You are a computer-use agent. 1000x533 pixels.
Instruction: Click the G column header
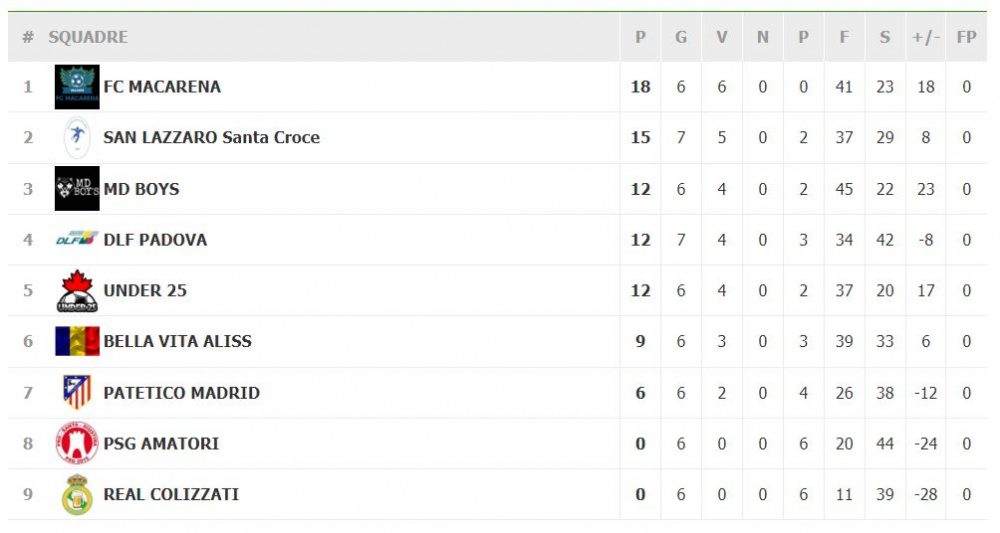681,37
